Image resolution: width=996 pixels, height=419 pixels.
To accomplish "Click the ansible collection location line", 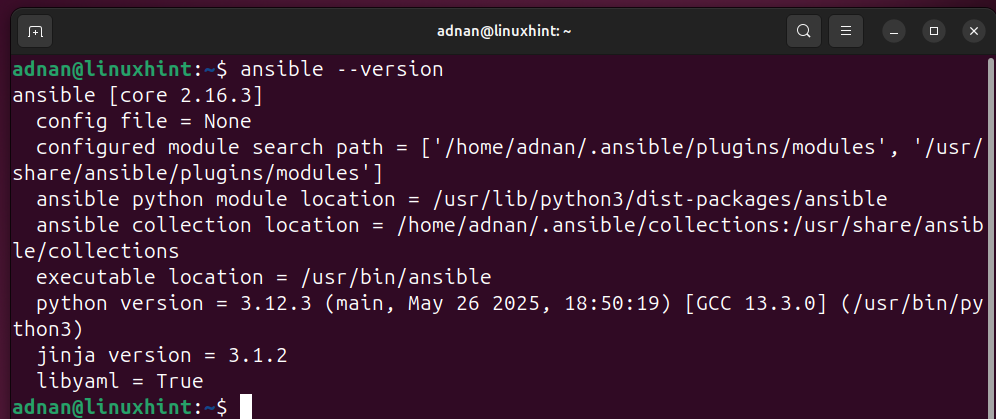I will tap(497, 238).
